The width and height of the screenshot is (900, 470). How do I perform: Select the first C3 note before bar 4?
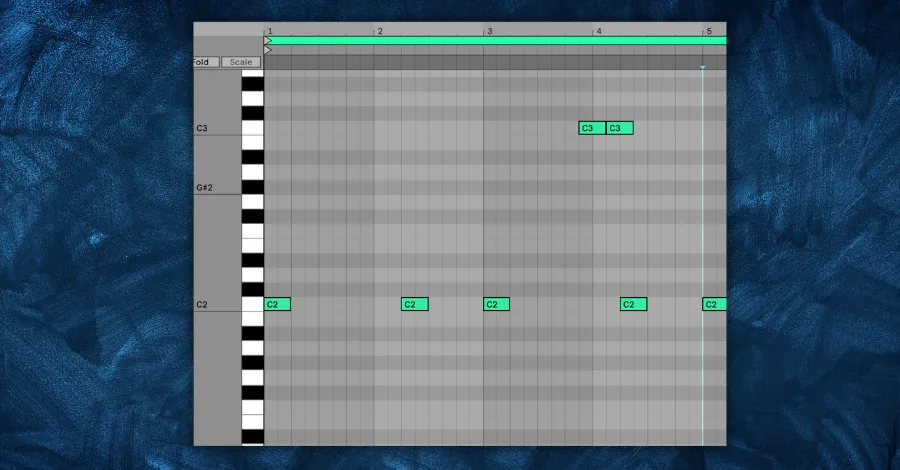pos(592,128)
